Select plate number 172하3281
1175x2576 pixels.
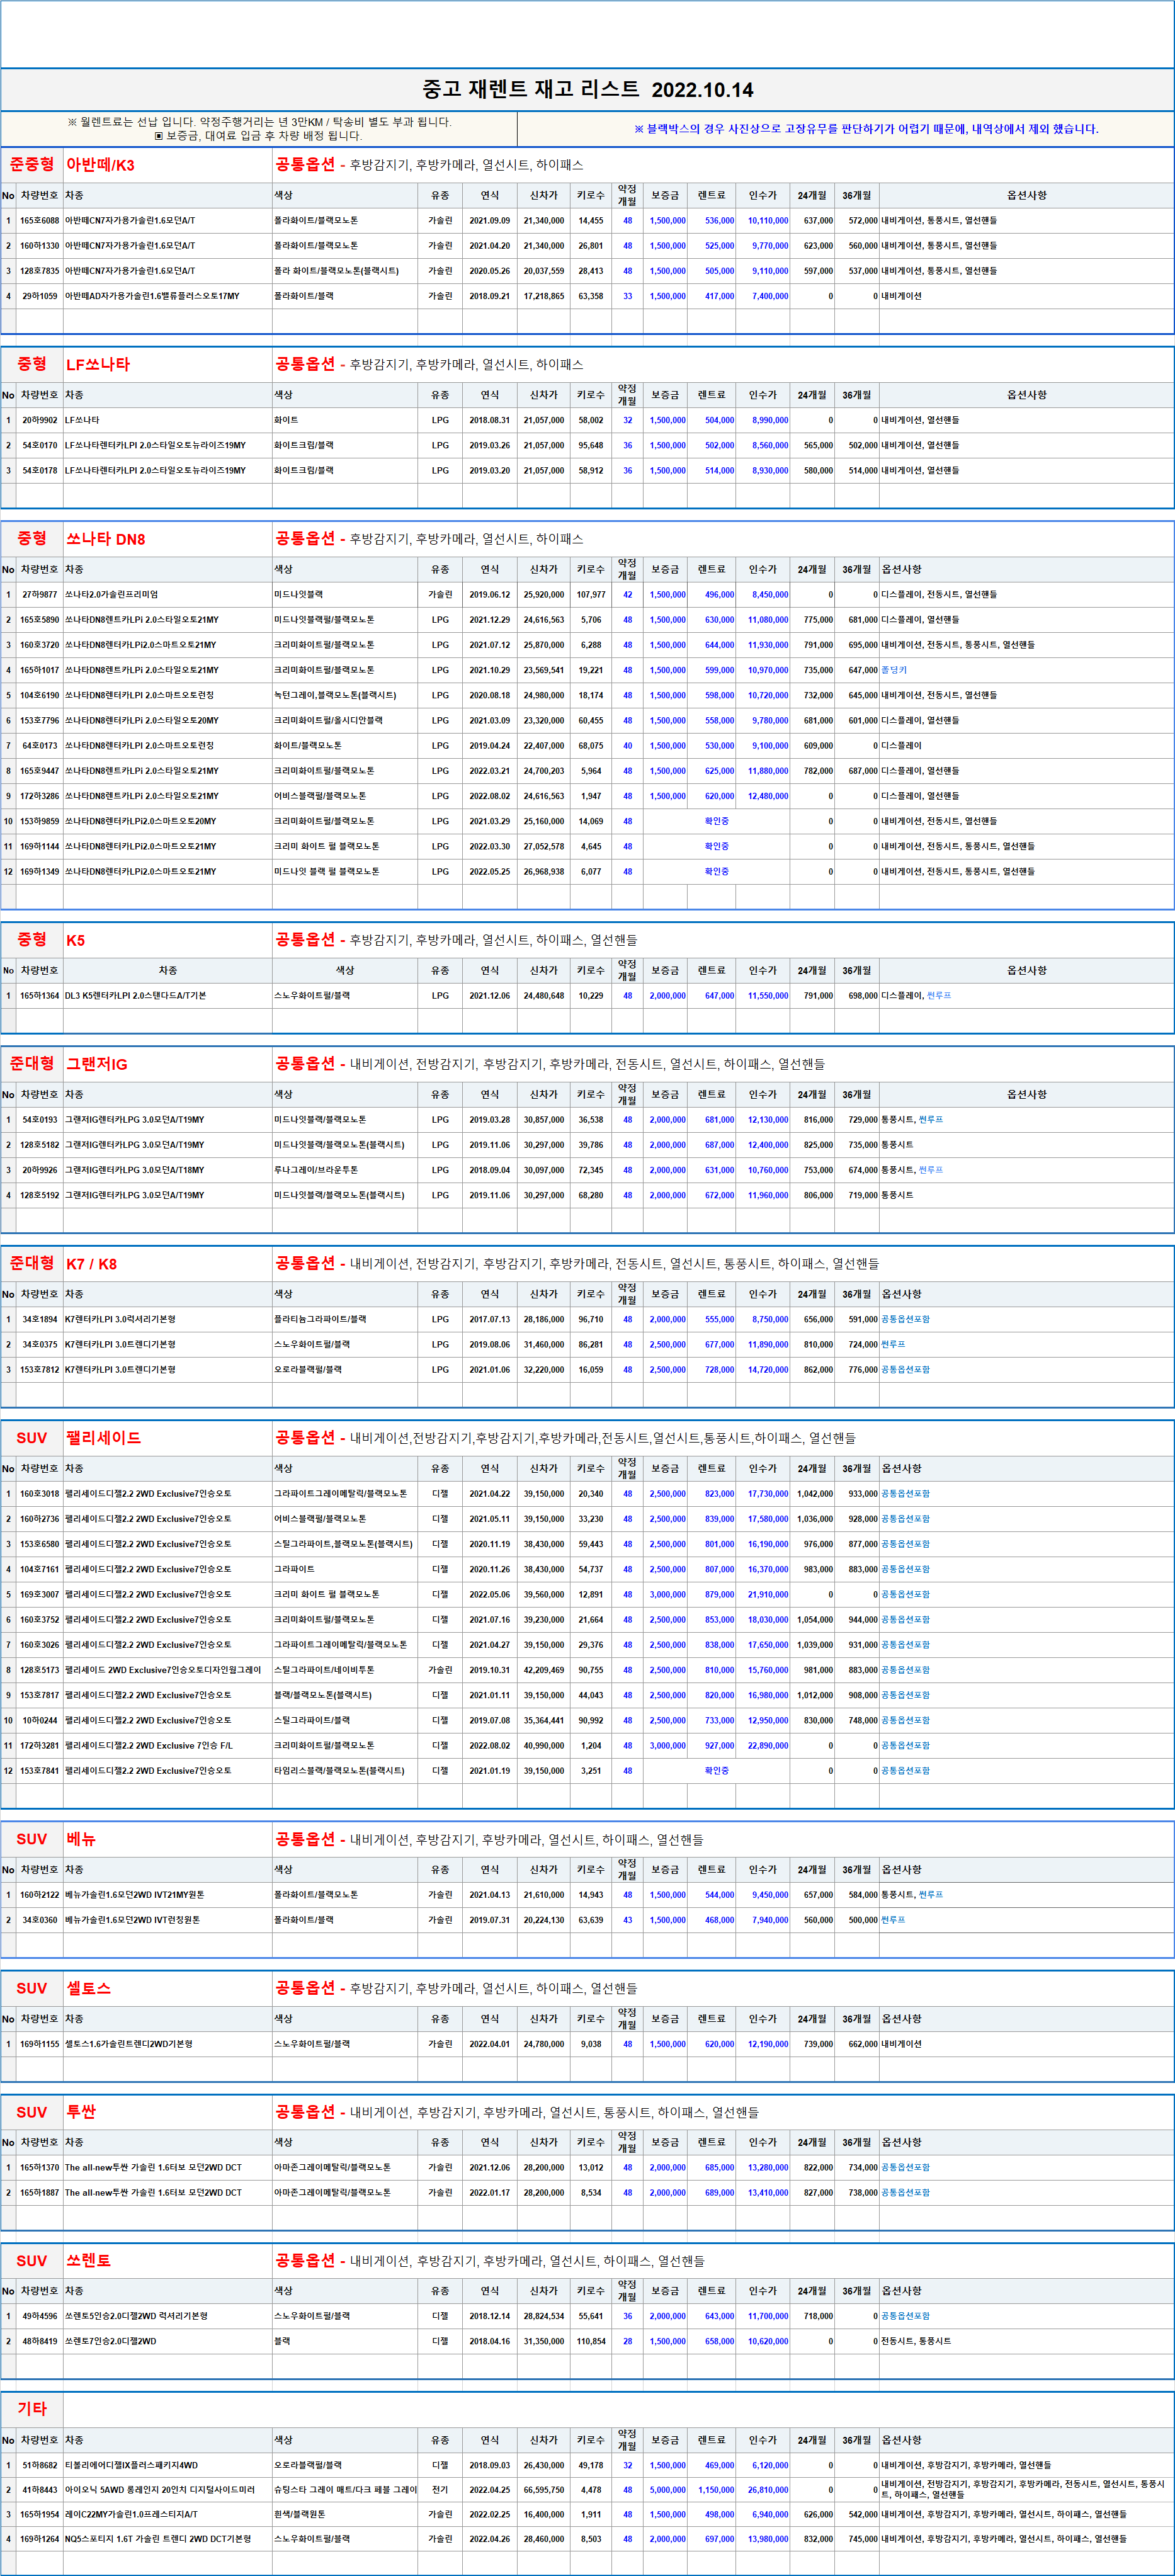(x=40, y=1745)
